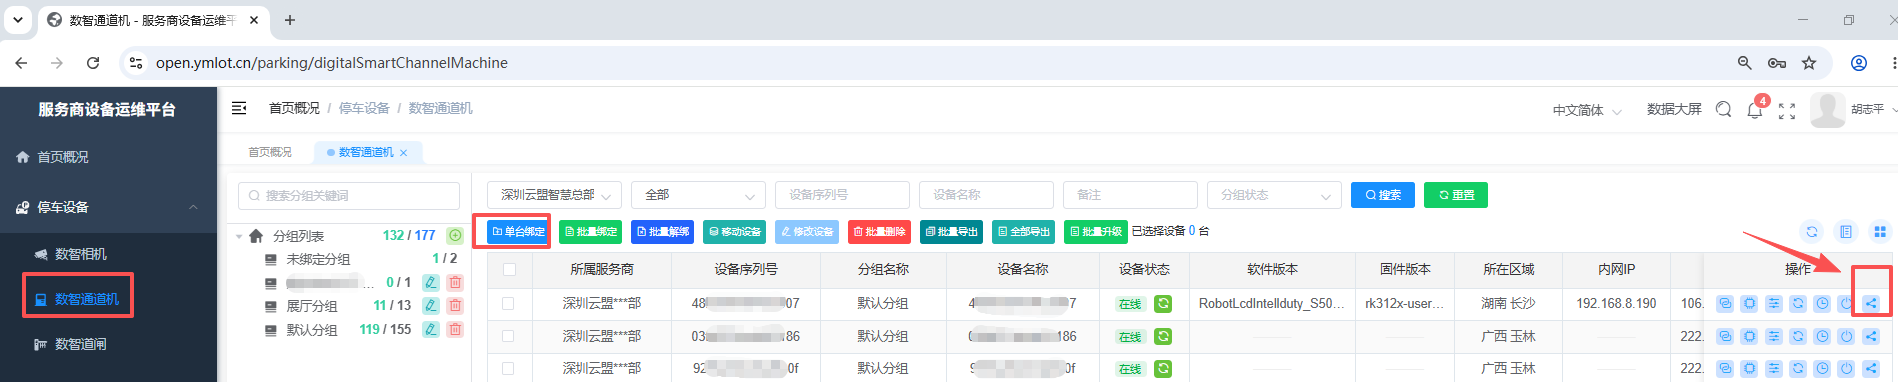1898x382 pixels.
Task: Open notification bell with badge 4
Action: coord(1754,110)
